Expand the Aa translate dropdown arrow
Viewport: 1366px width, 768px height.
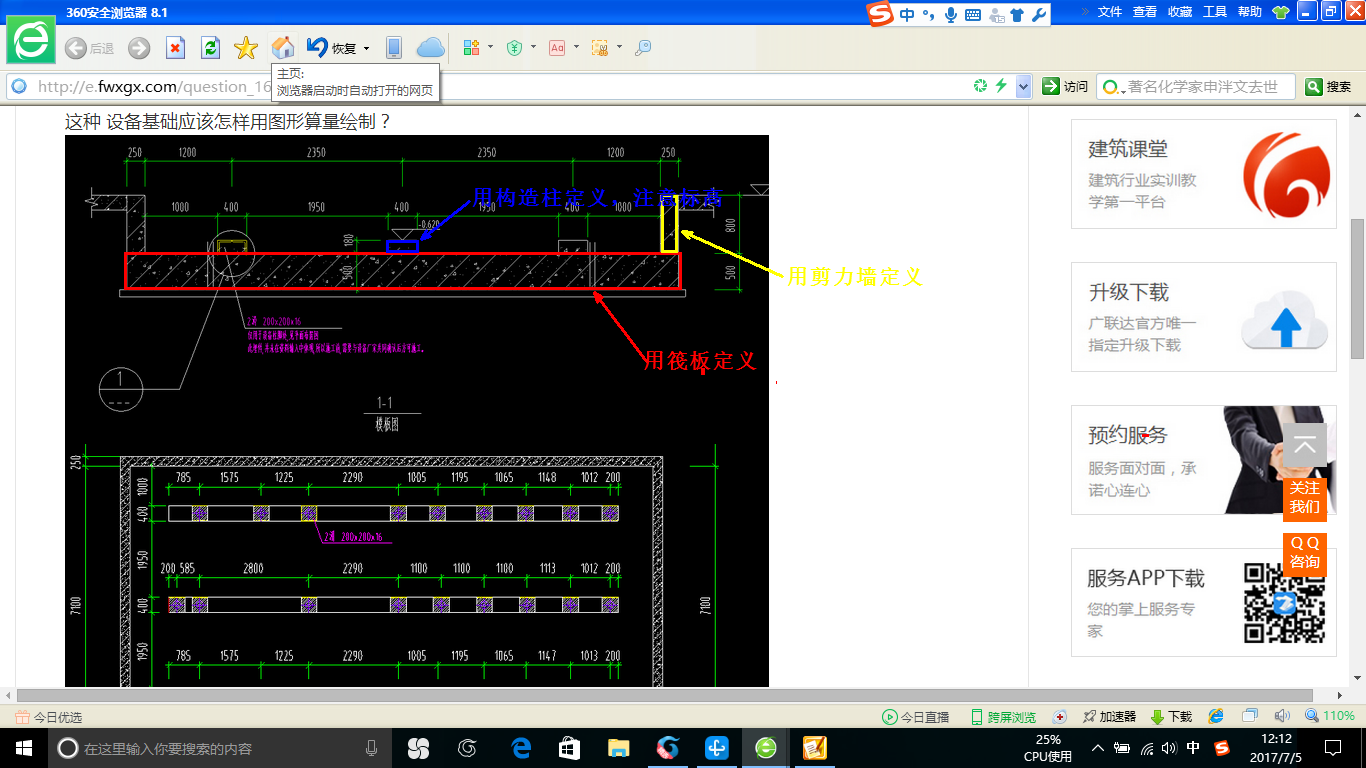[x=576, y=47]
